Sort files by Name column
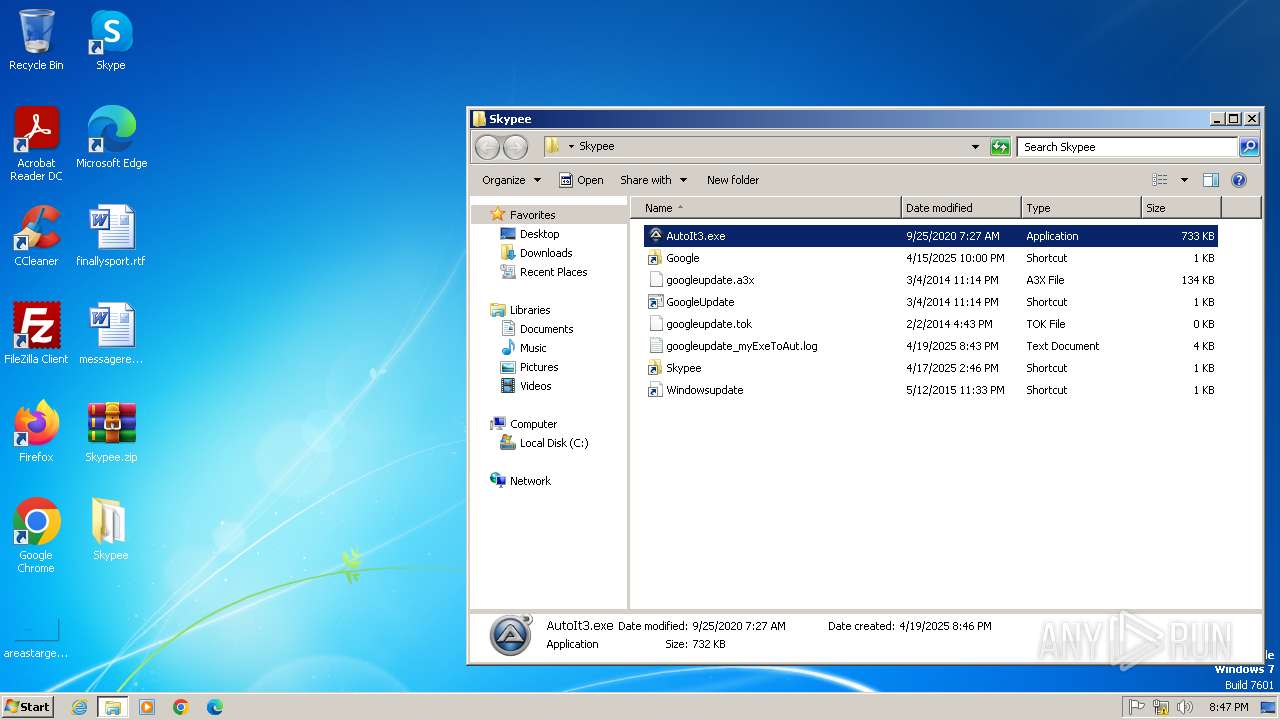1280x720 pixels. pyautogui.click(x=767, y=208)
